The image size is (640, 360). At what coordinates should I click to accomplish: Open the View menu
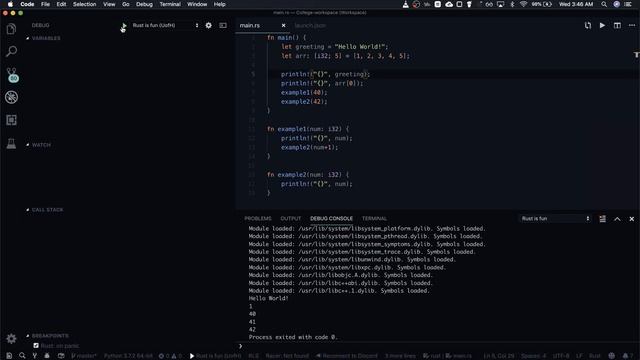109,4
